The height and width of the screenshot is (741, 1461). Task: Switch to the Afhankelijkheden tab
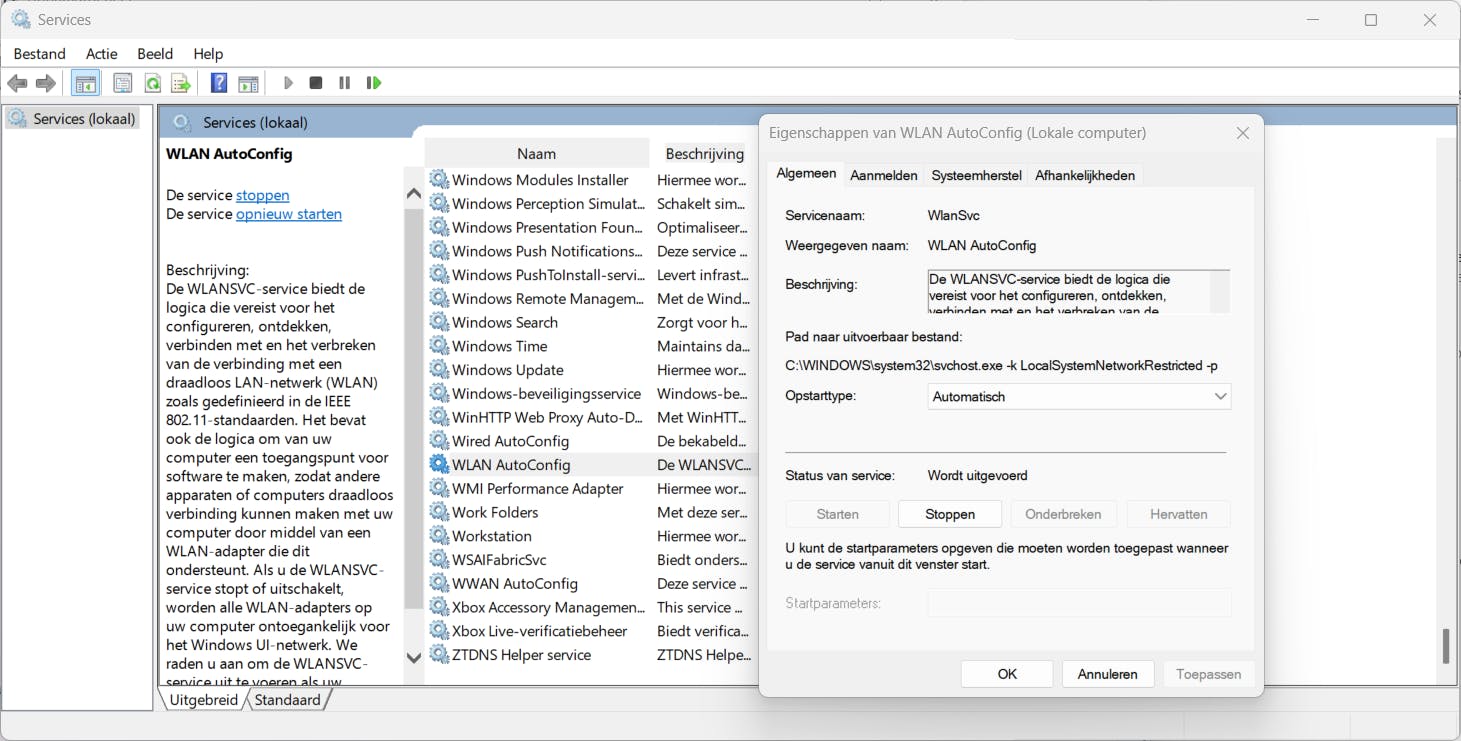tap(1085, 175)
